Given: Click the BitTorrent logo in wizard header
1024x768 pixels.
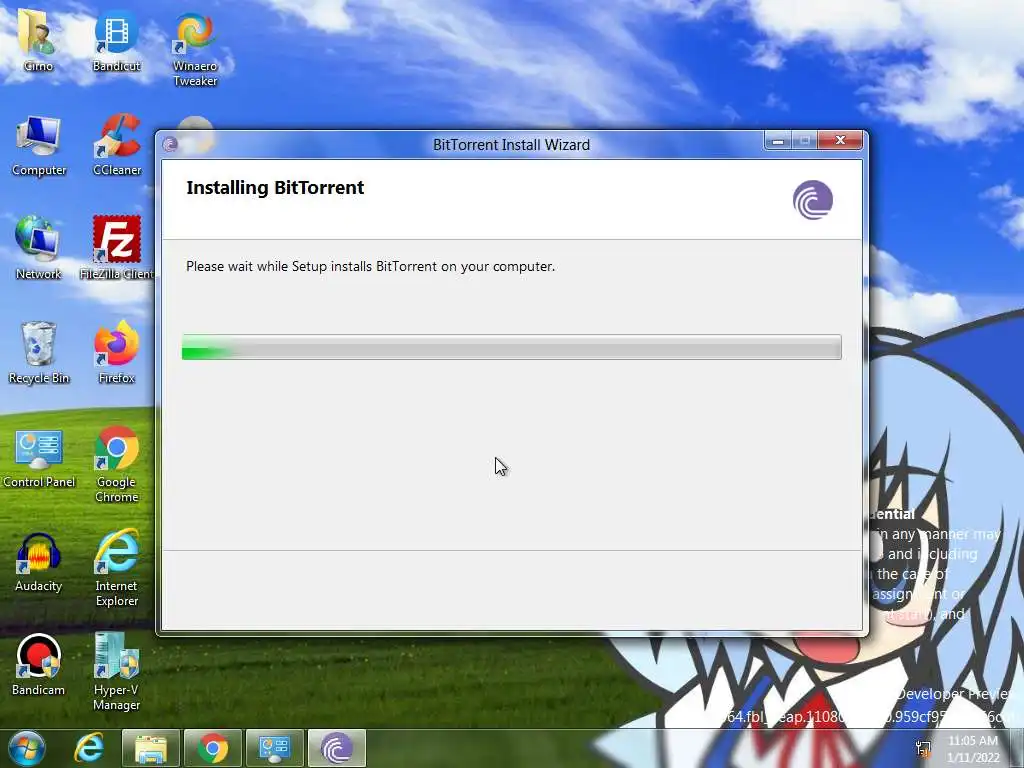Looking at the screenshot, I should tap(812, 200).
